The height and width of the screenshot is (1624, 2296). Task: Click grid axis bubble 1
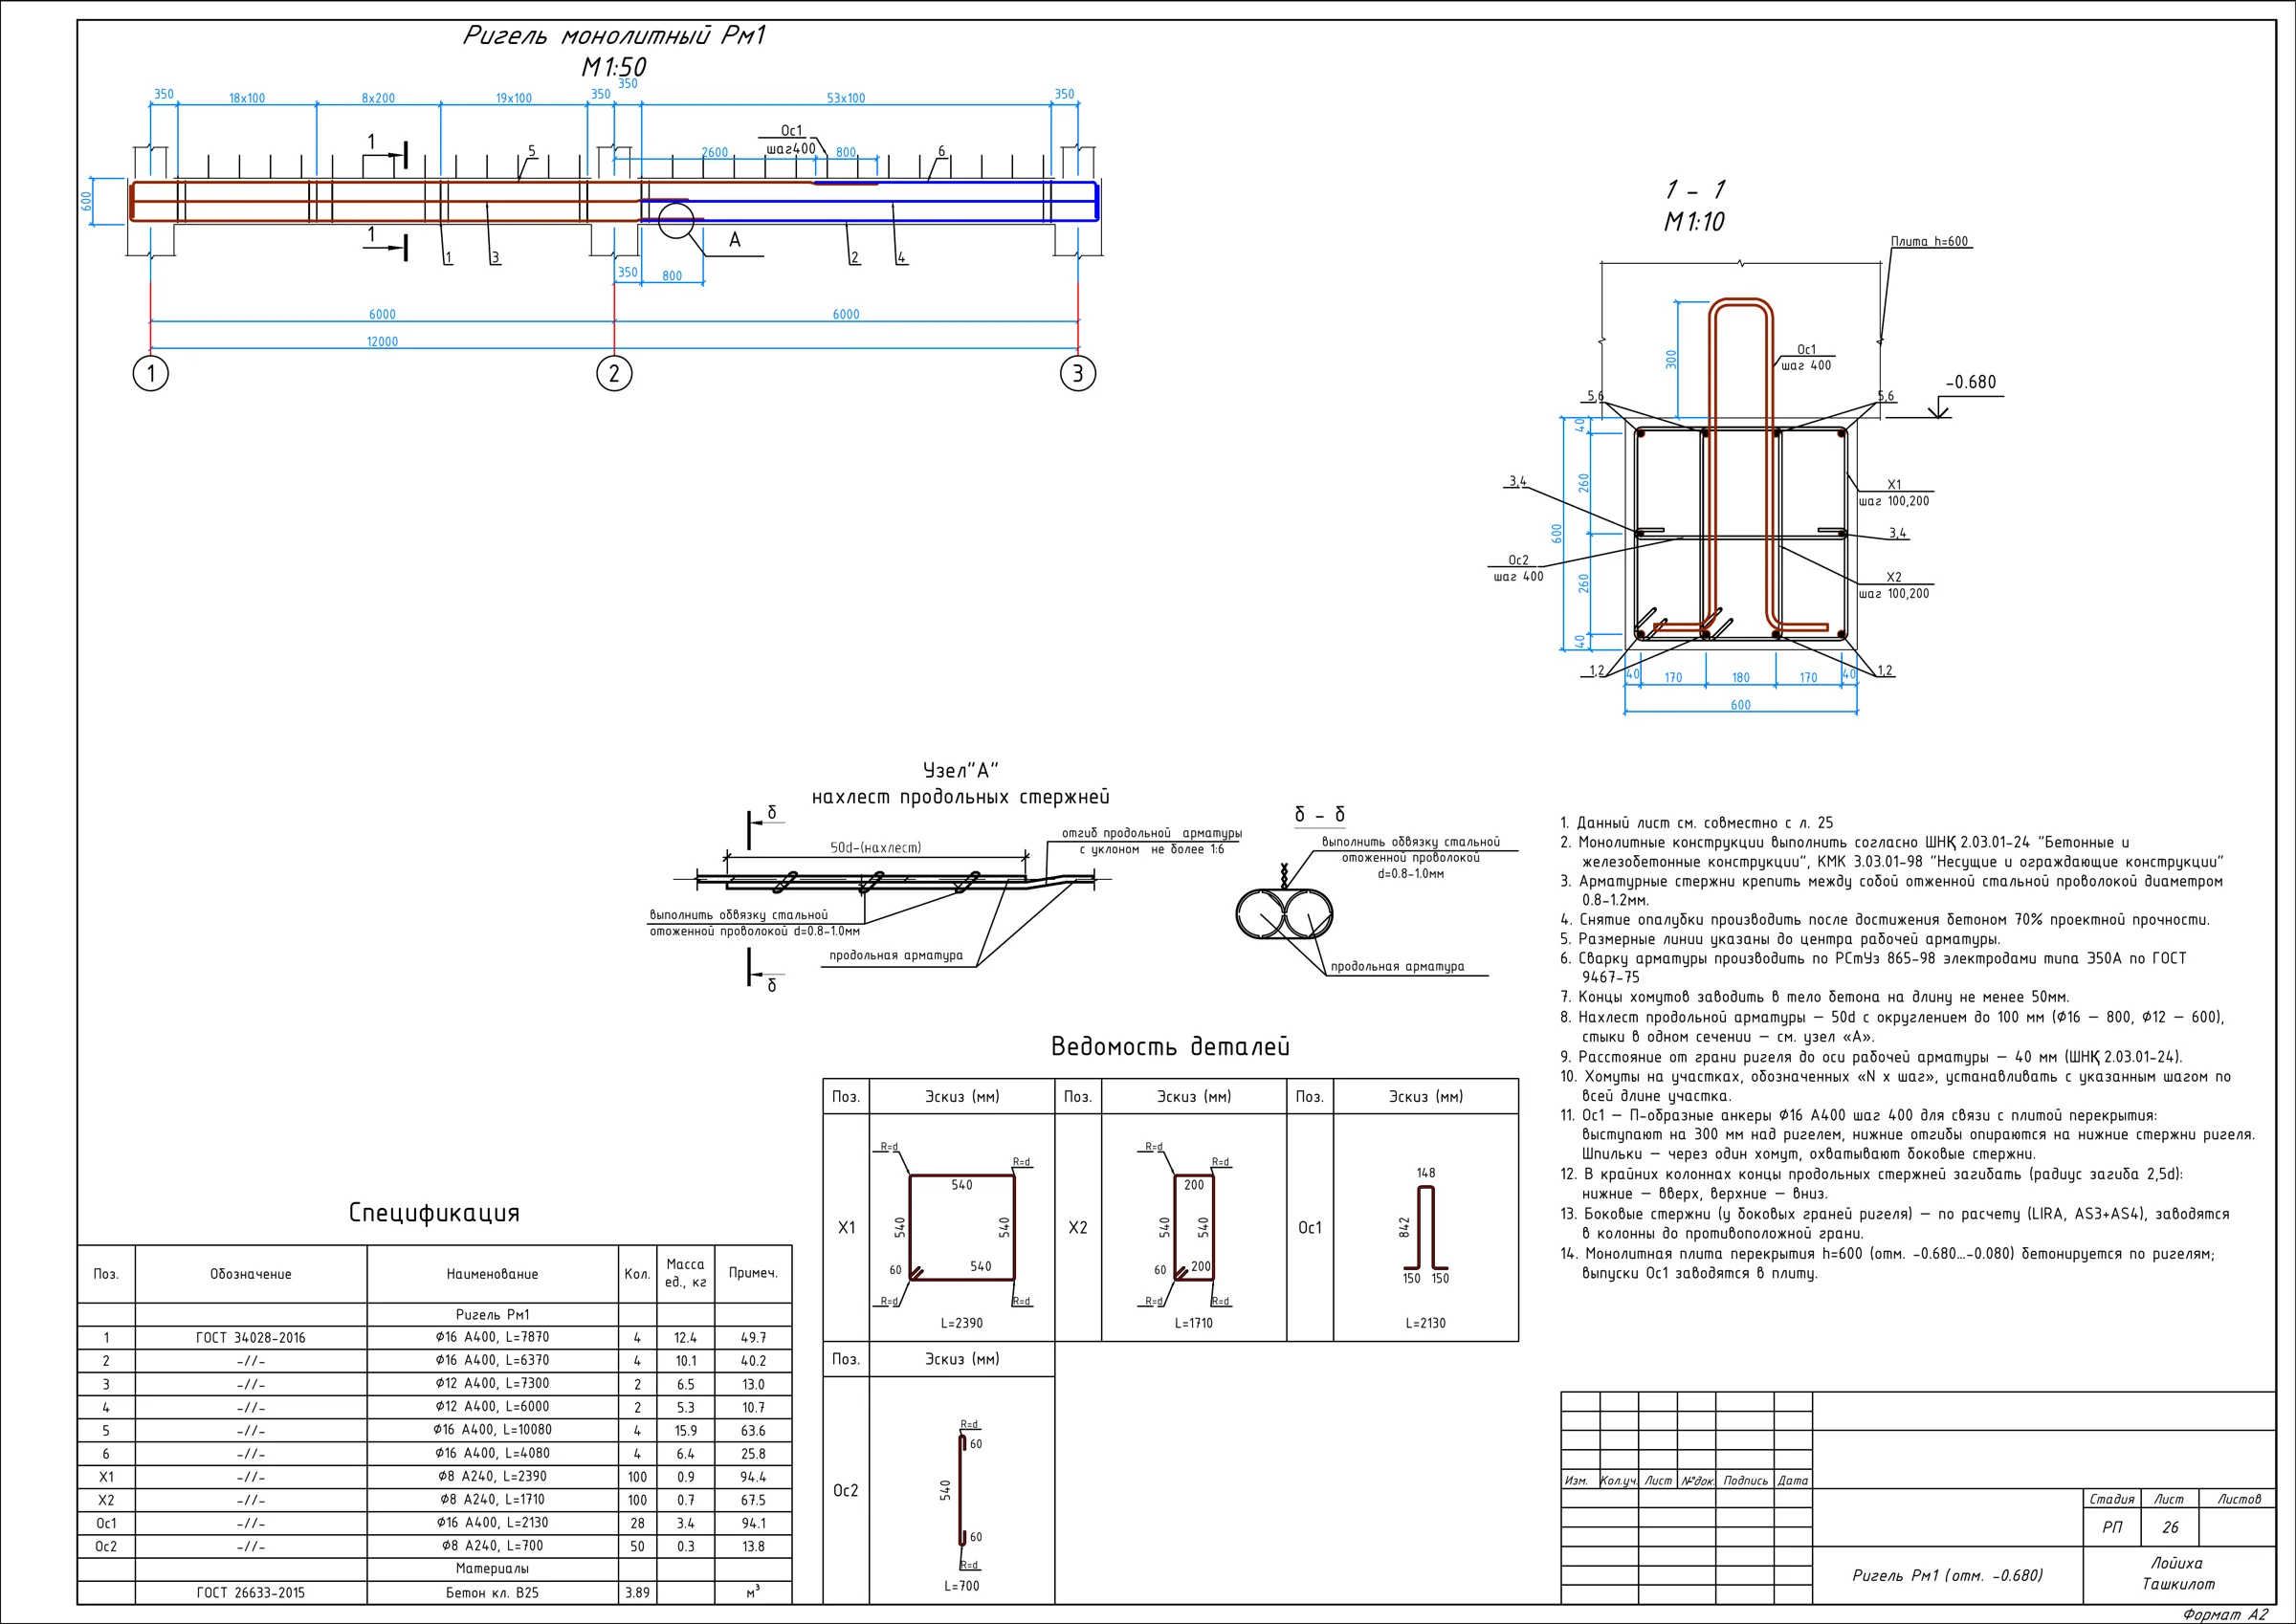(x=151, y=373)
